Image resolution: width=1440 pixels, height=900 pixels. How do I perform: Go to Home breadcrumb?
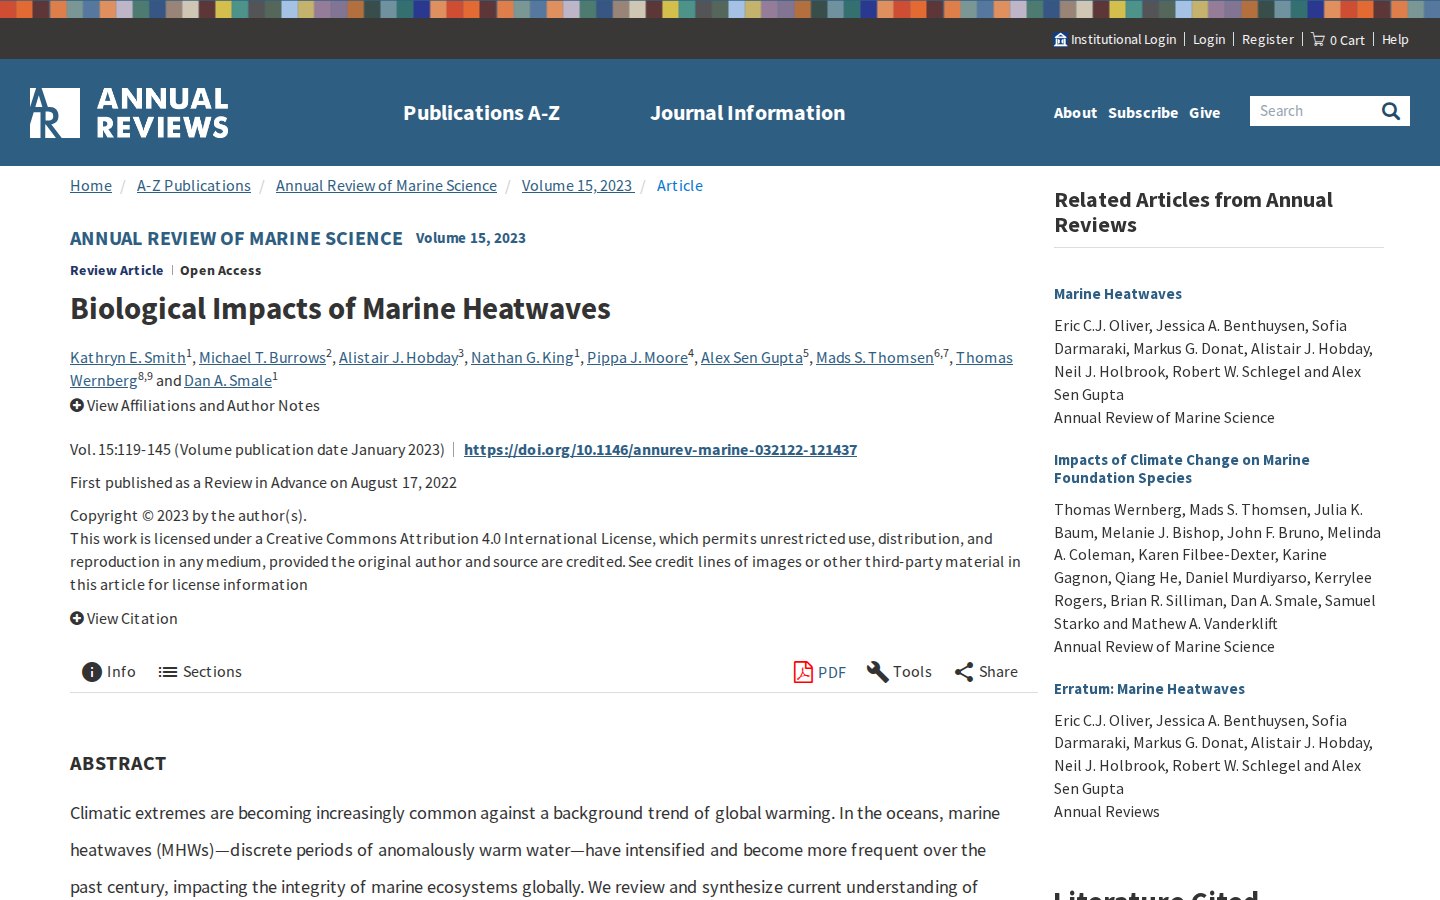coord(91,186)
